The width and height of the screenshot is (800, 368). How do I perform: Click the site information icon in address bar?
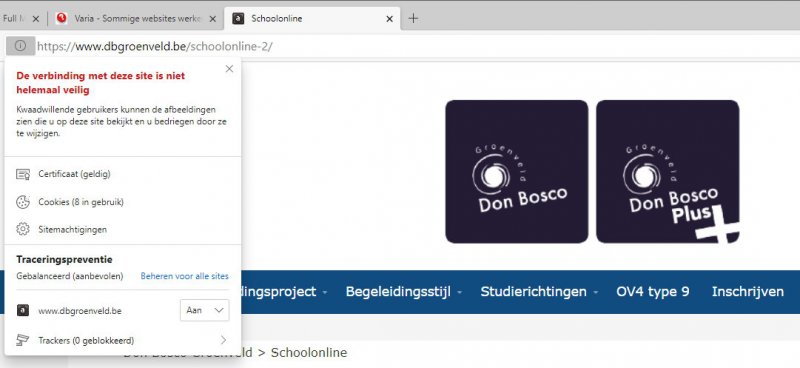coord(20,46)
